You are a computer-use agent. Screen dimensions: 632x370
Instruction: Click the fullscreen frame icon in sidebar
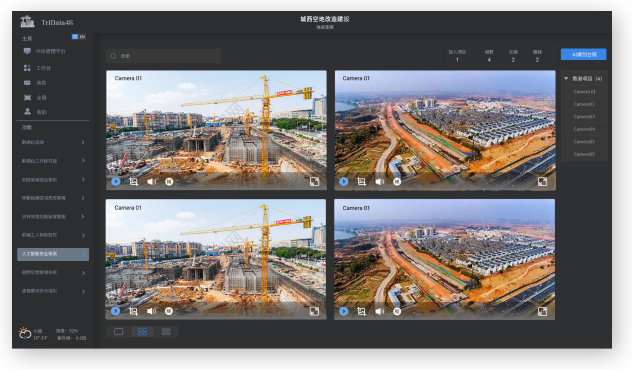pos(27,98)
